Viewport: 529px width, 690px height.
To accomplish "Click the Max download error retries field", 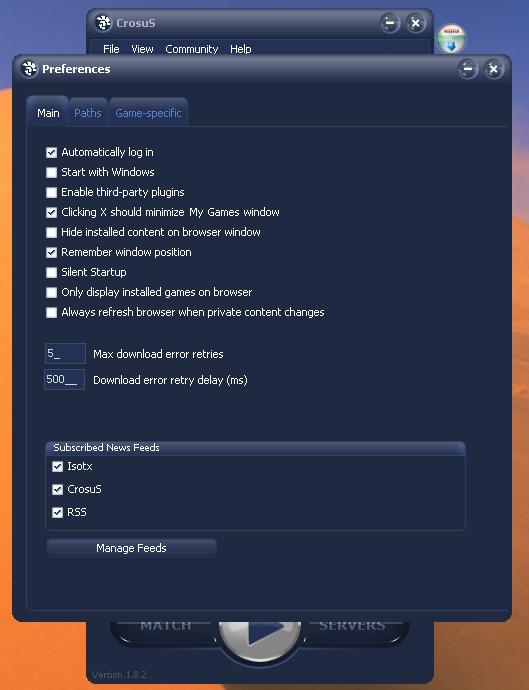I will click(65, 353).
